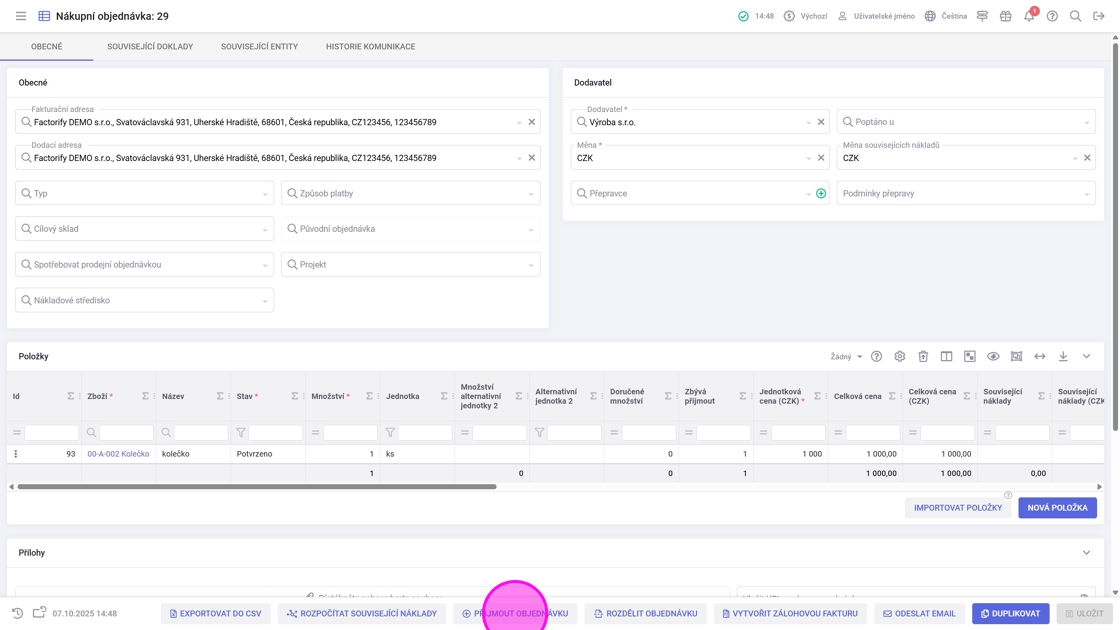Viewport: 1120px width, 630px height.
Task: Open row menu for item 93
Action: (x=16, y=454)
